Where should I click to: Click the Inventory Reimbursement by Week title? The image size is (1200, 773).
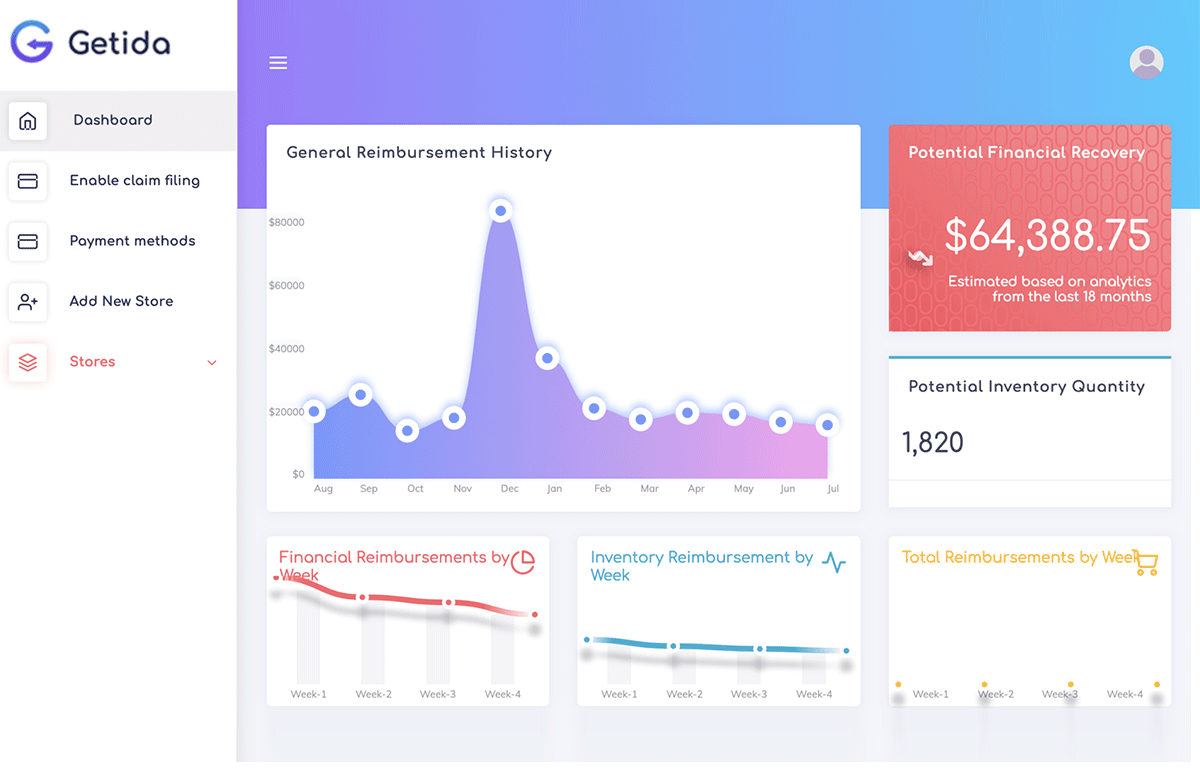pyautogui.click(x=702, y=566)
